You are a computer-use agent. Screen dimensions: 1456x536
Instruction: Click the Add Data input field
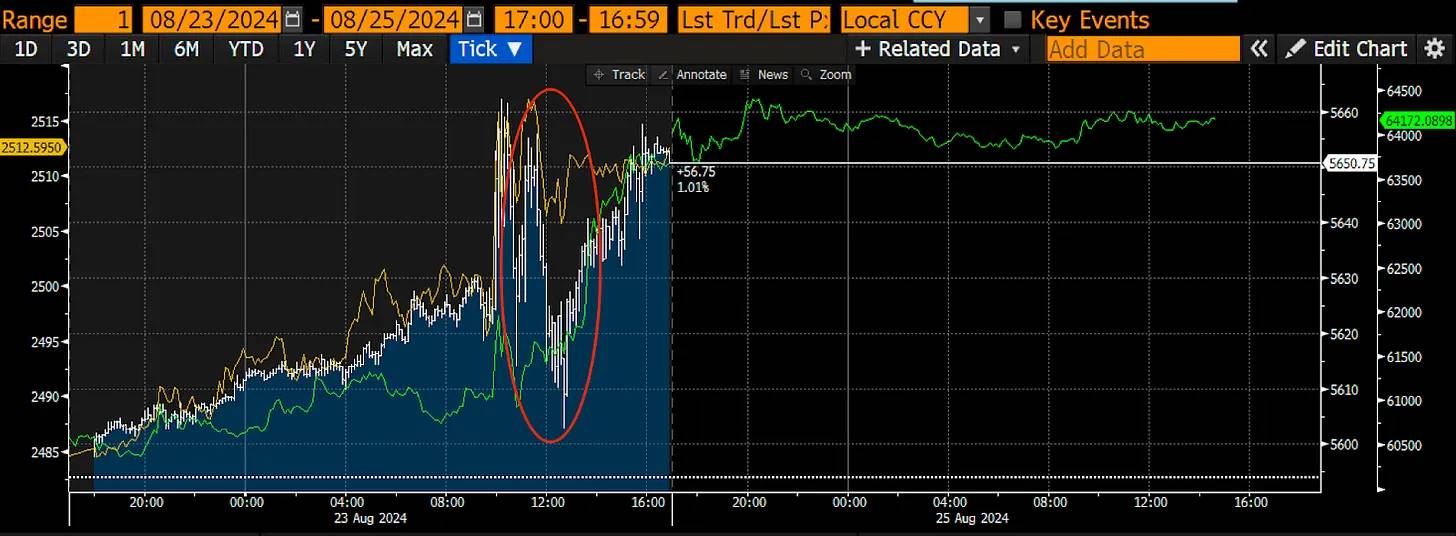pos(1142,49)
